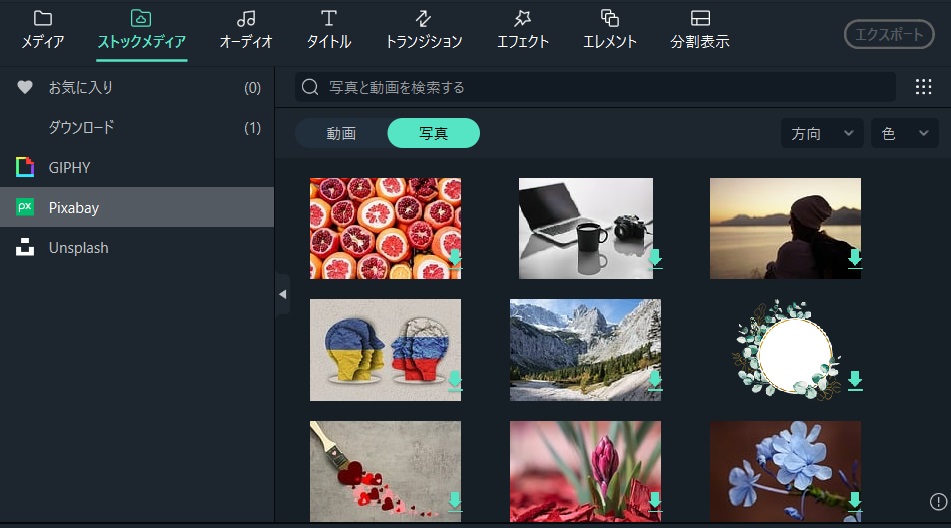The width and height of the screenshot is (951, 528).
Task: Click the エクスポート button
Action: tap(889, 35)
